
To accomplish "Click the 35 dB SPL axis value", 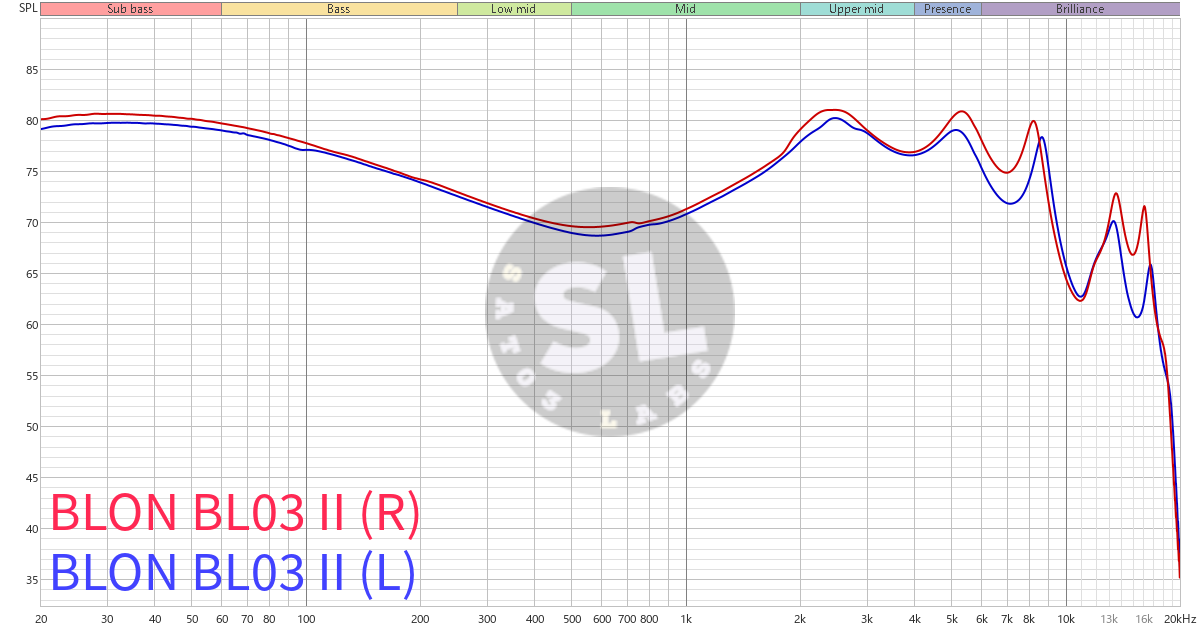I will pos(32,580).
